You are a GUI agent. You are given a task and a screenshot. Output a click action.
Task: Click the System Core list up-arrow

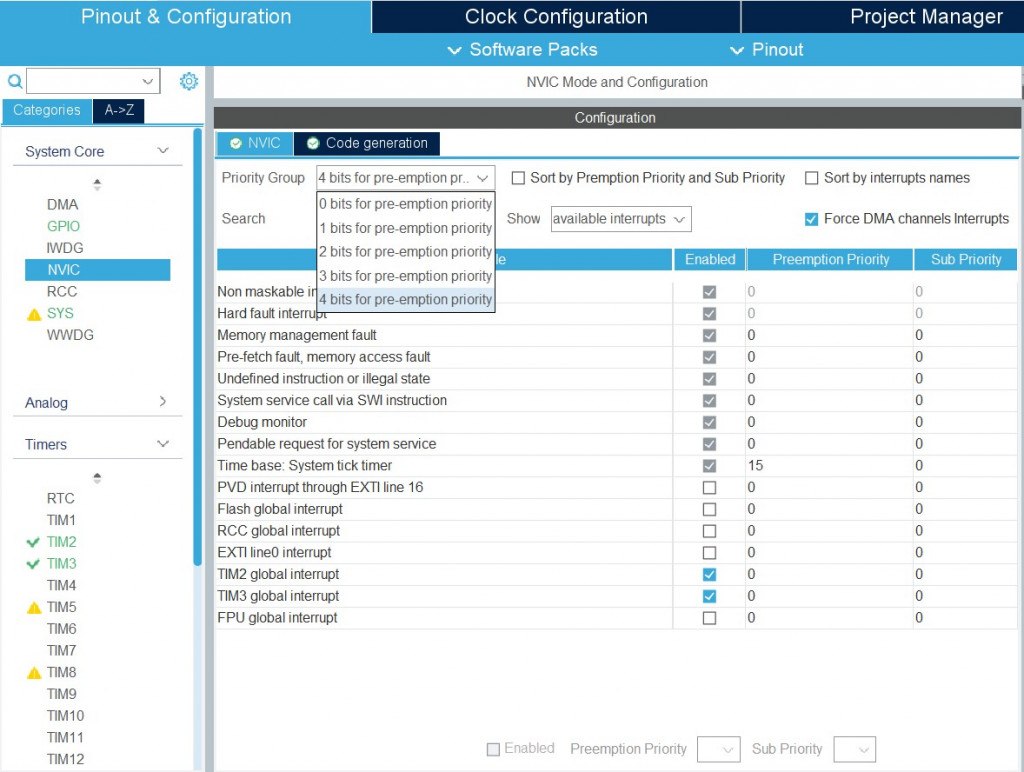(x=97, y=184)
